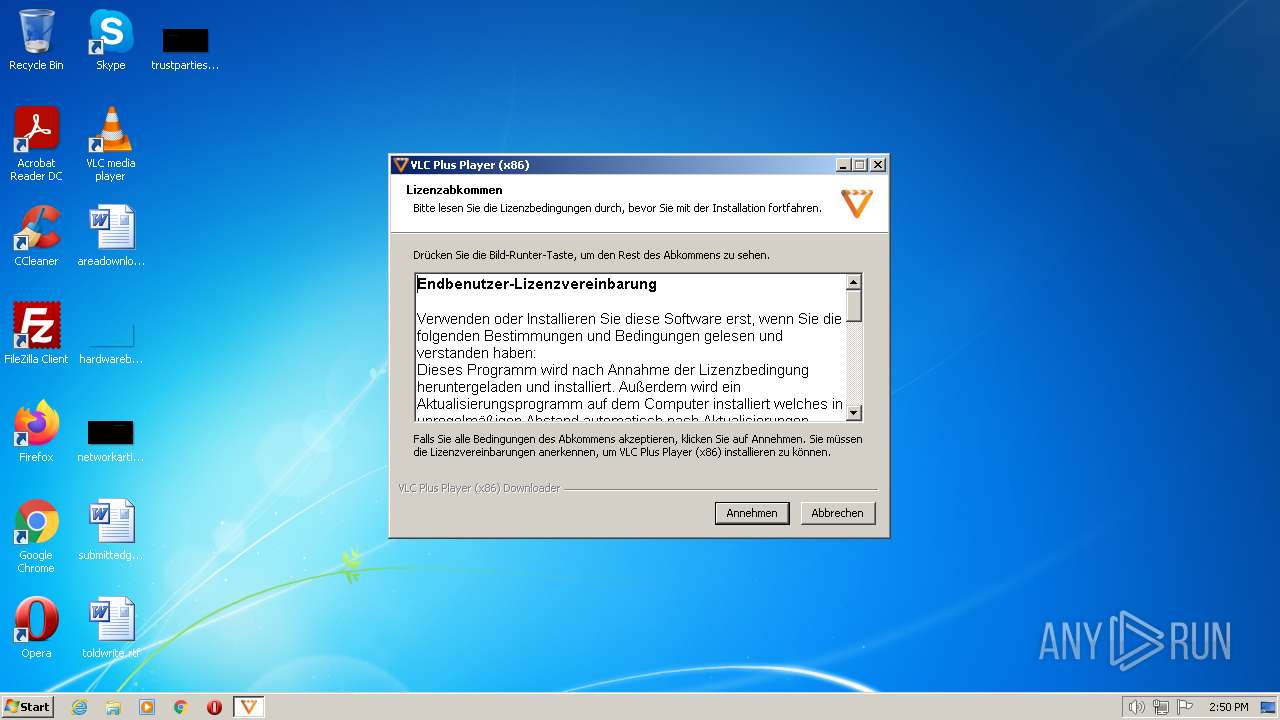The image size is (1280, 720).
Task: Launch CCleaner from the desktop
Action: 36,236
